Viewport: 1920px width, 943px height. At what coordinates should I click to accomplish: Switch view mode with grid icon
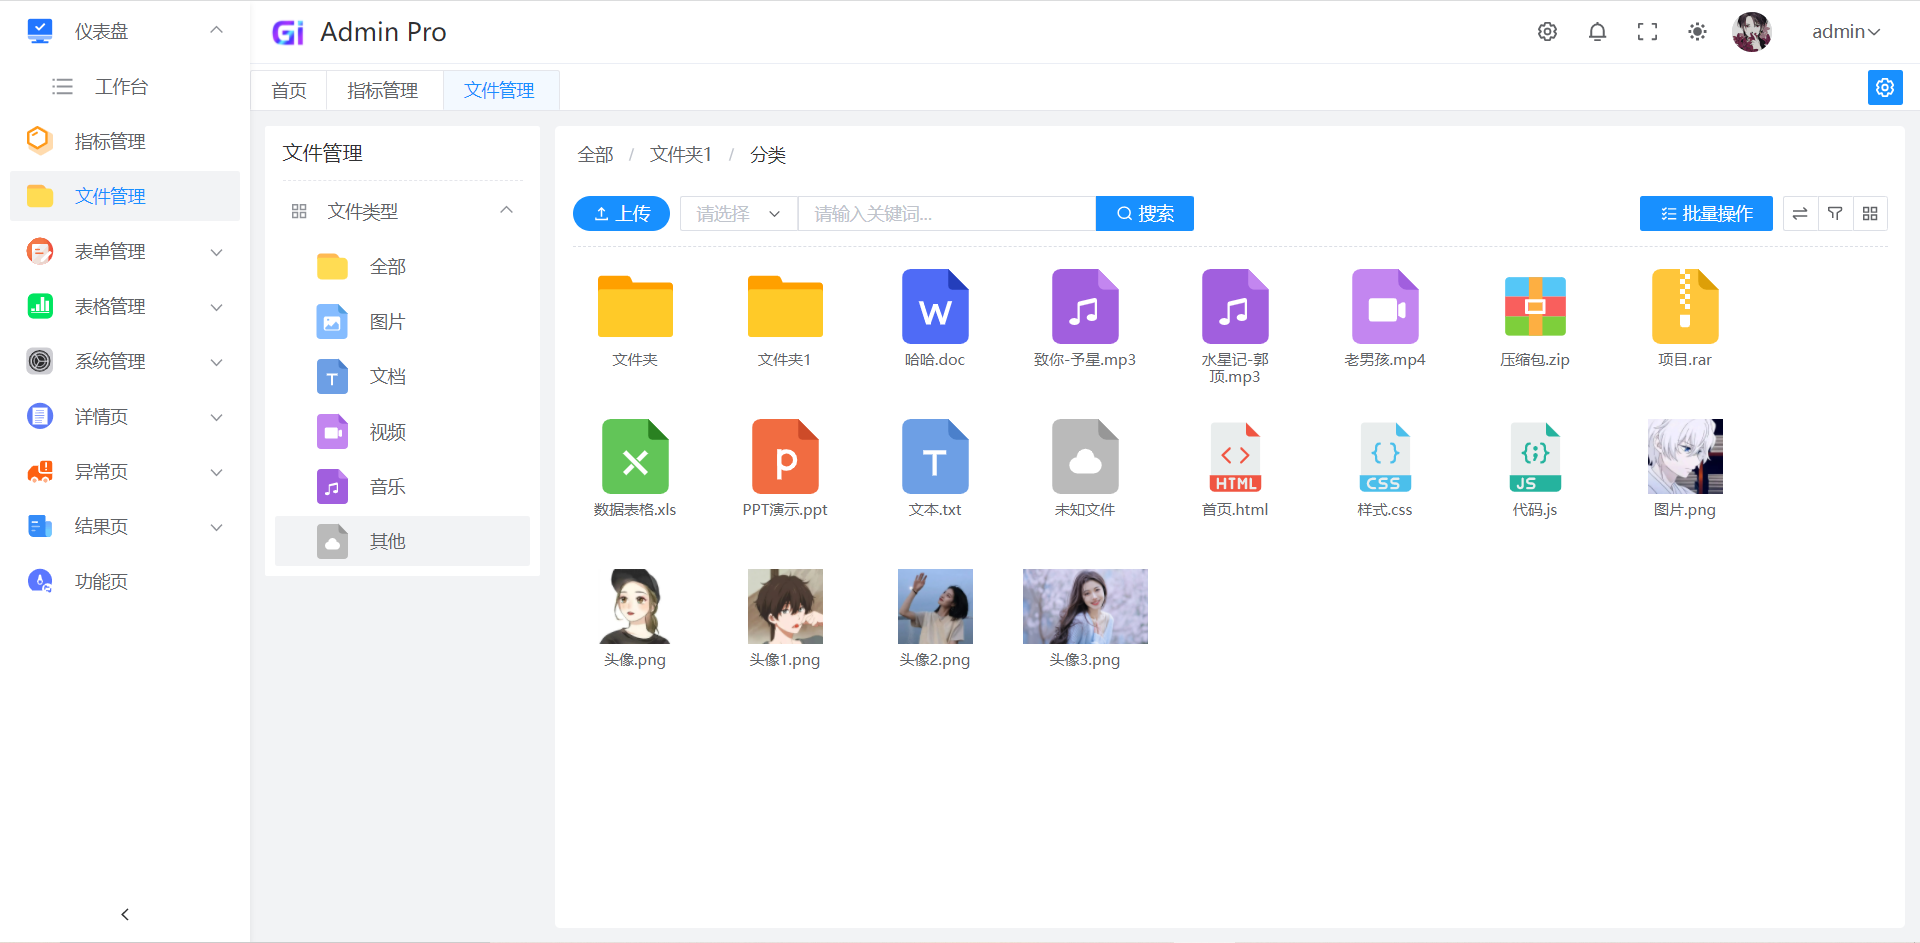pyautogui.click(x=1870, y=213)
